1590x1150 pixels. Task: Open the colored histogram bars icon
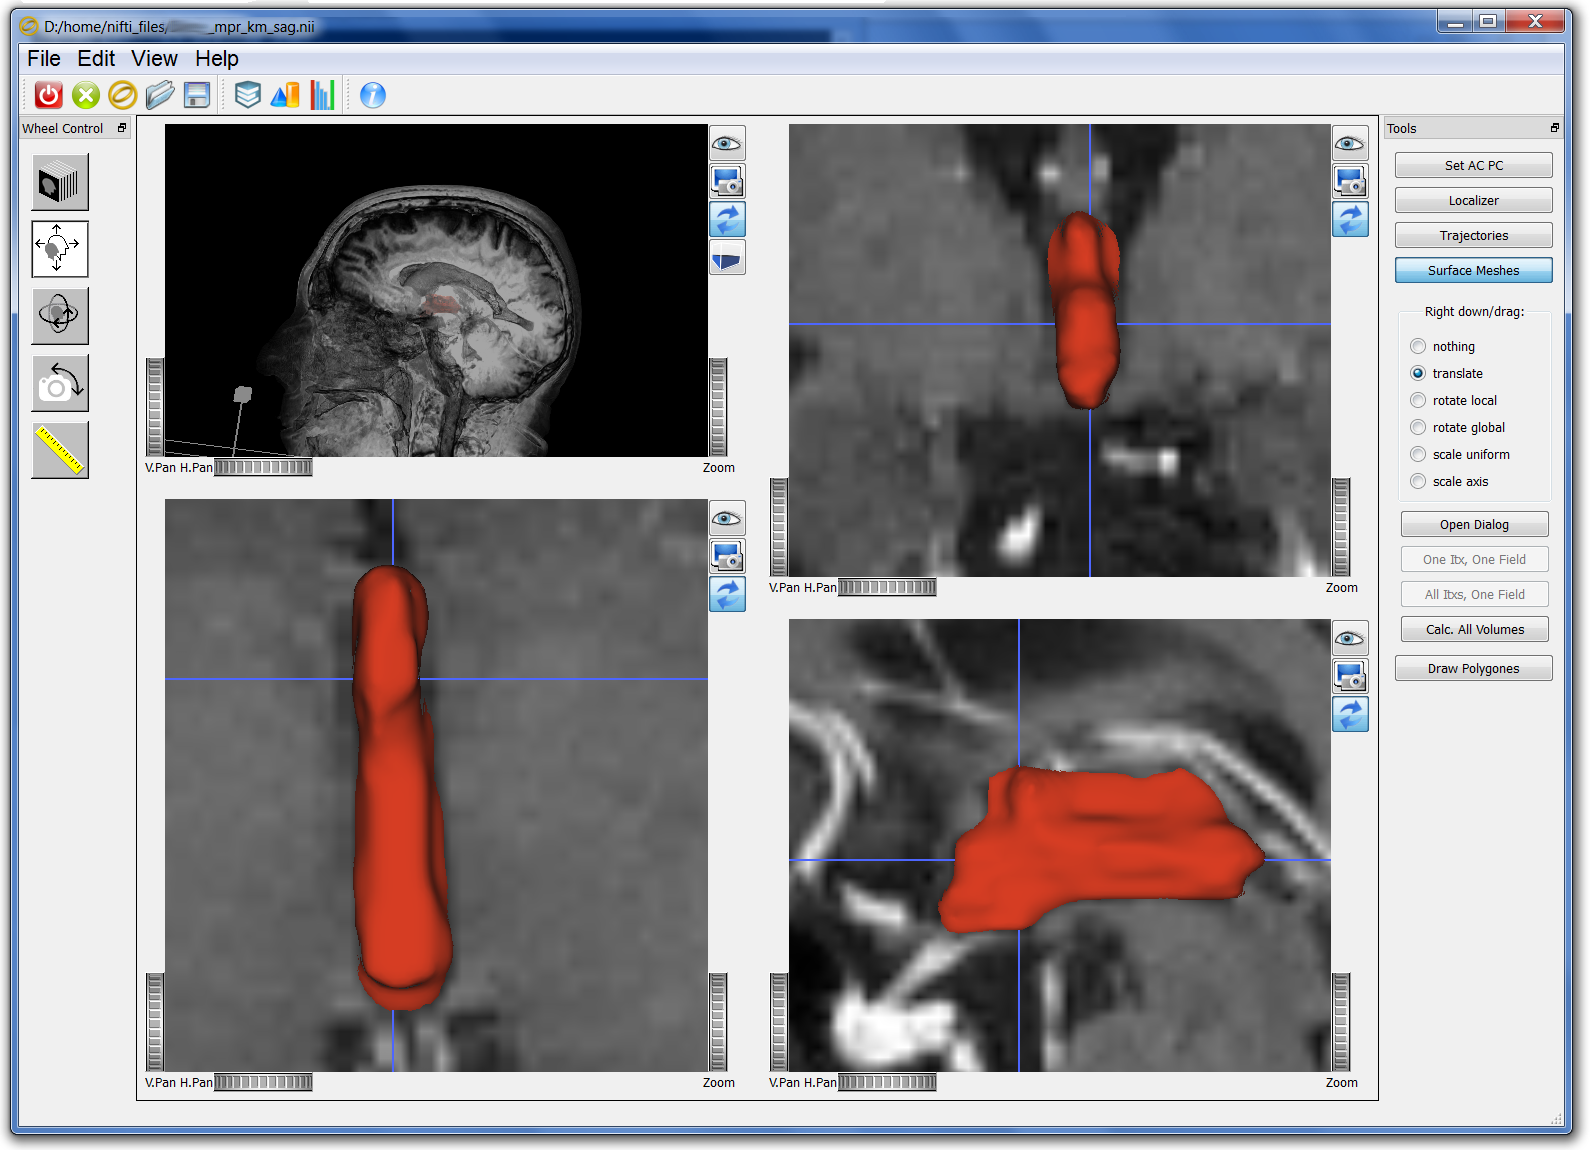coord(322,95)
